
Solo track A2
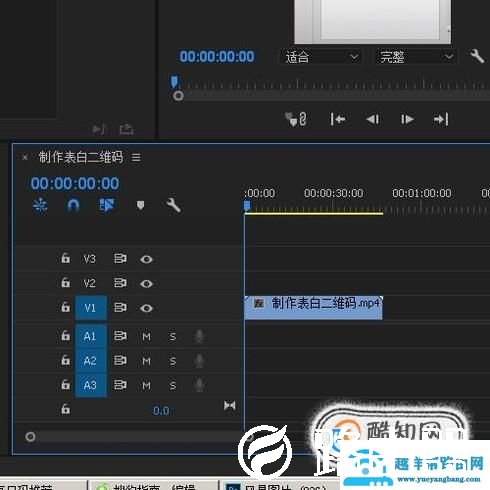pyautogui.click(x=173, y=361)
